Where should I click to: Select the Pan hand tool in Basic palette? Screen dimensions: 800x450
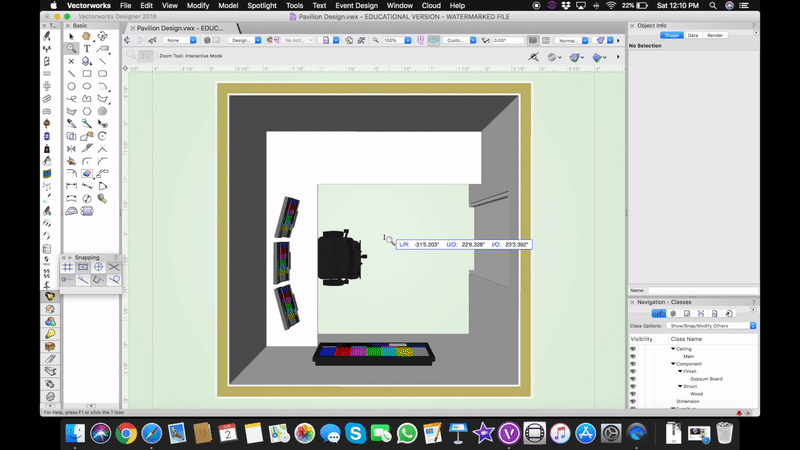click(x=87, y=36)
